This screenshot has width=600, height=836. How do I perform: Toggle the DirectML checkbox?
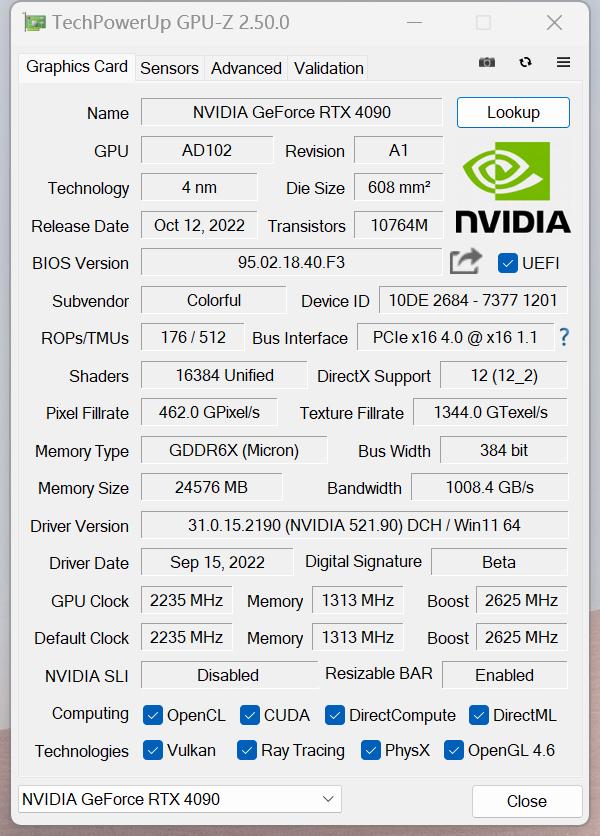tap(479, 715)
